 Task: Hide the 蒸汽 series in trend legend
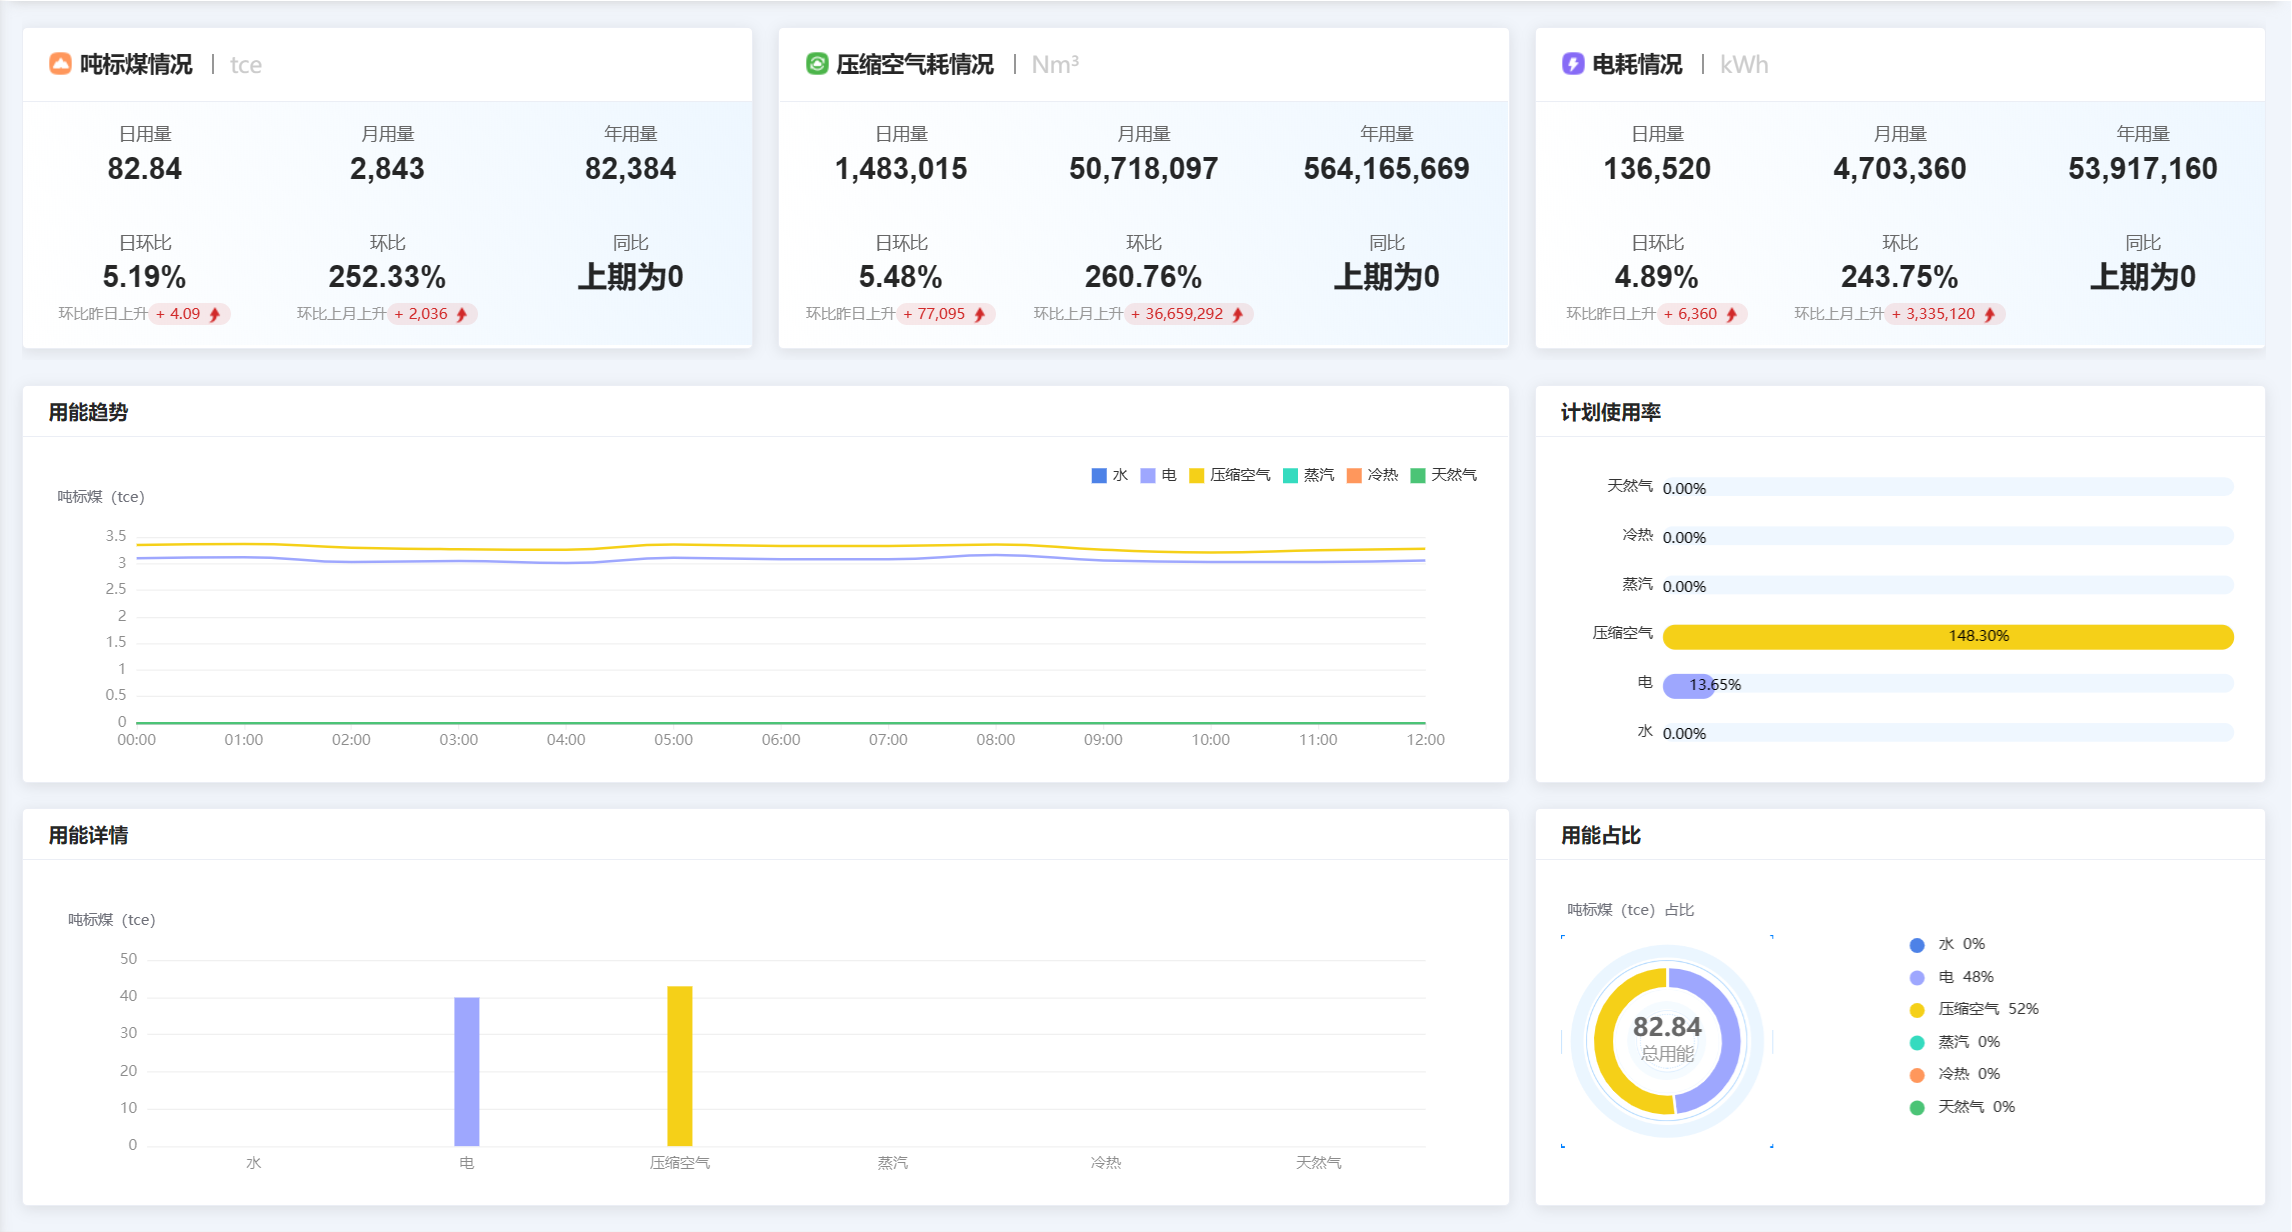pos(1308,475)
